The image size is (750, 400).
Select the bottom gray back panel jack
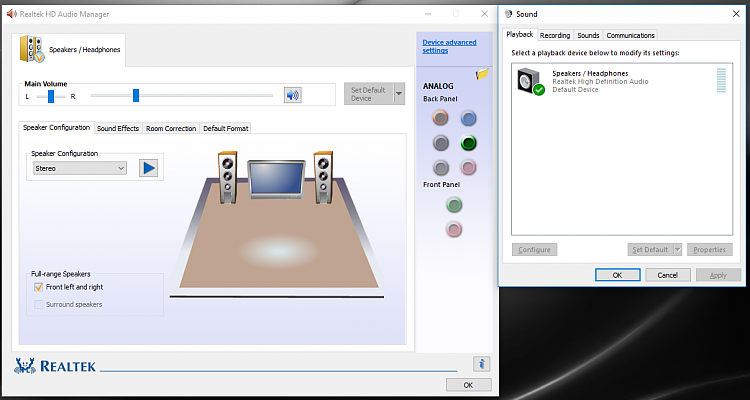click(x=441, y=167)
